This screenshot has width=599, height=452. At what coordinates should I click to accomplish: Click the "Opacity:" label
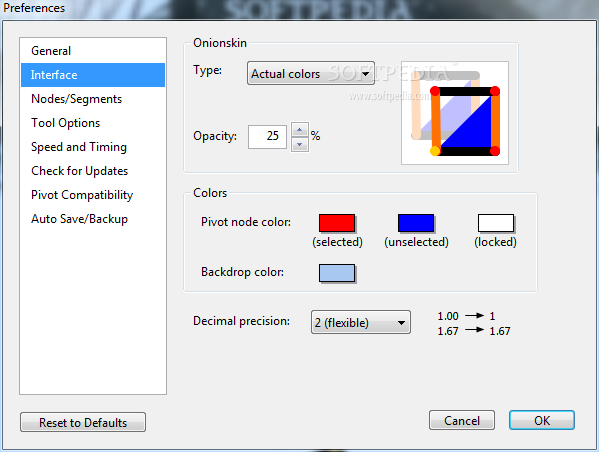(x=215, y=136)
